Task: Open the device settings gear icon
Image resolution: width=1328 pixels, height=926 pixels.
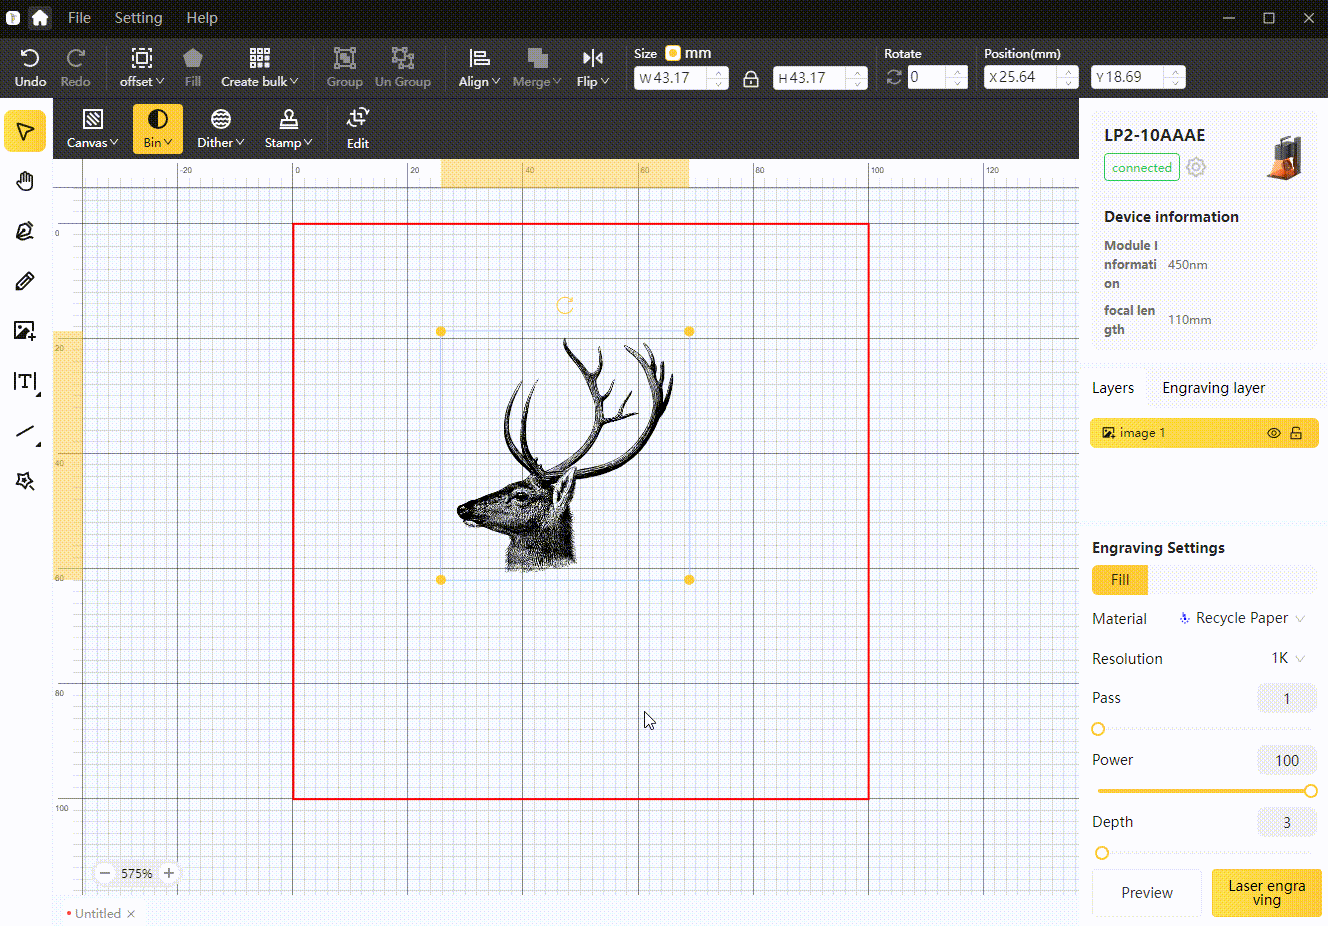Action: (1196, 167)
